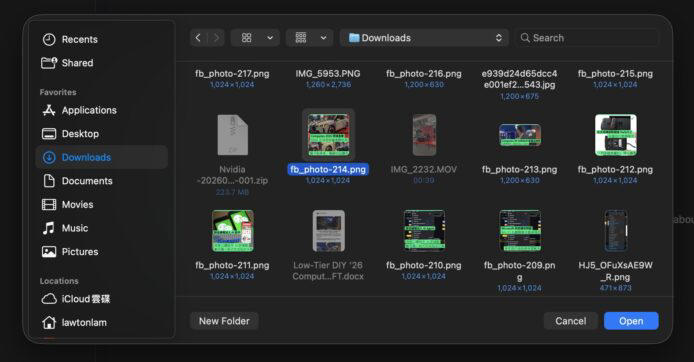
Task: Click the Open button
Action: click(x=631, y=321)
